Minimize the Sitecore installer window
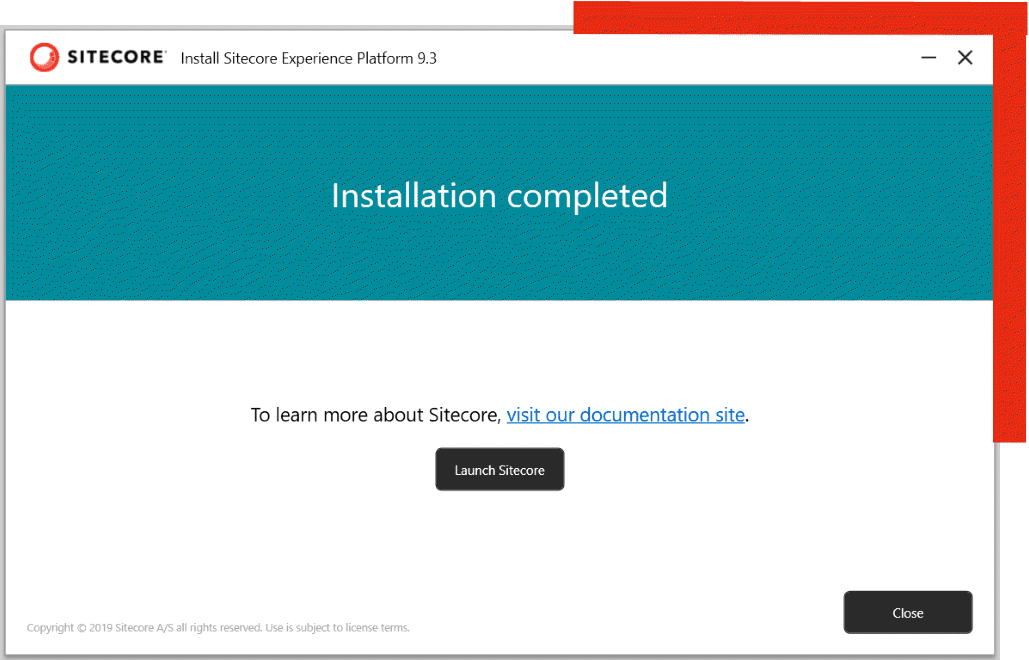Image resolution: width=1029 pixels, height=660 pixels. 929,58
